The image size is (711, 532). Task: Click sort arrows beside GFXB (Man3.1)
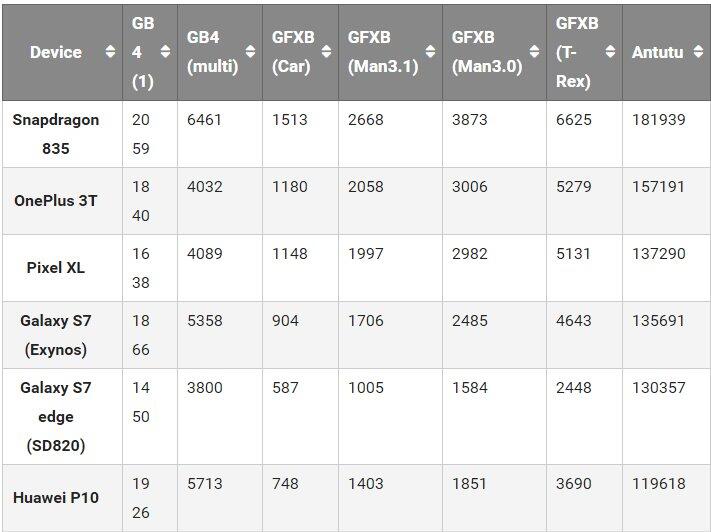pyautogui.click(x=430, y=52)
